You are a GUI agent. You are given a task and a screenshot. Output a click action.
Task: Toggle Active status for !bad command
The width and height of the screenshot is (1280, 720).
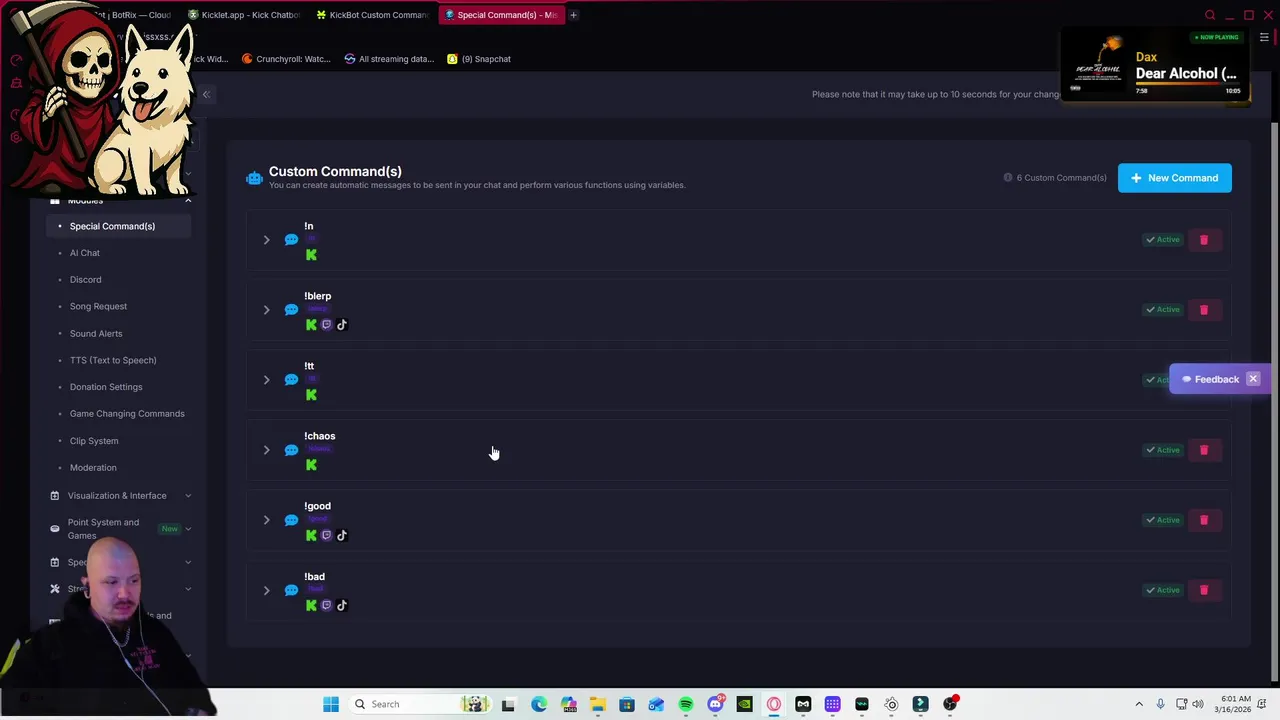[1163, 590]
